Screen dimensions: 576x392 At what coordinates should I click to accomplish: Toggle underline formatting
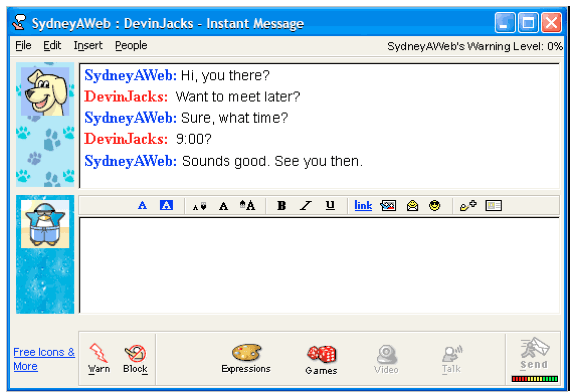[330, 205]
